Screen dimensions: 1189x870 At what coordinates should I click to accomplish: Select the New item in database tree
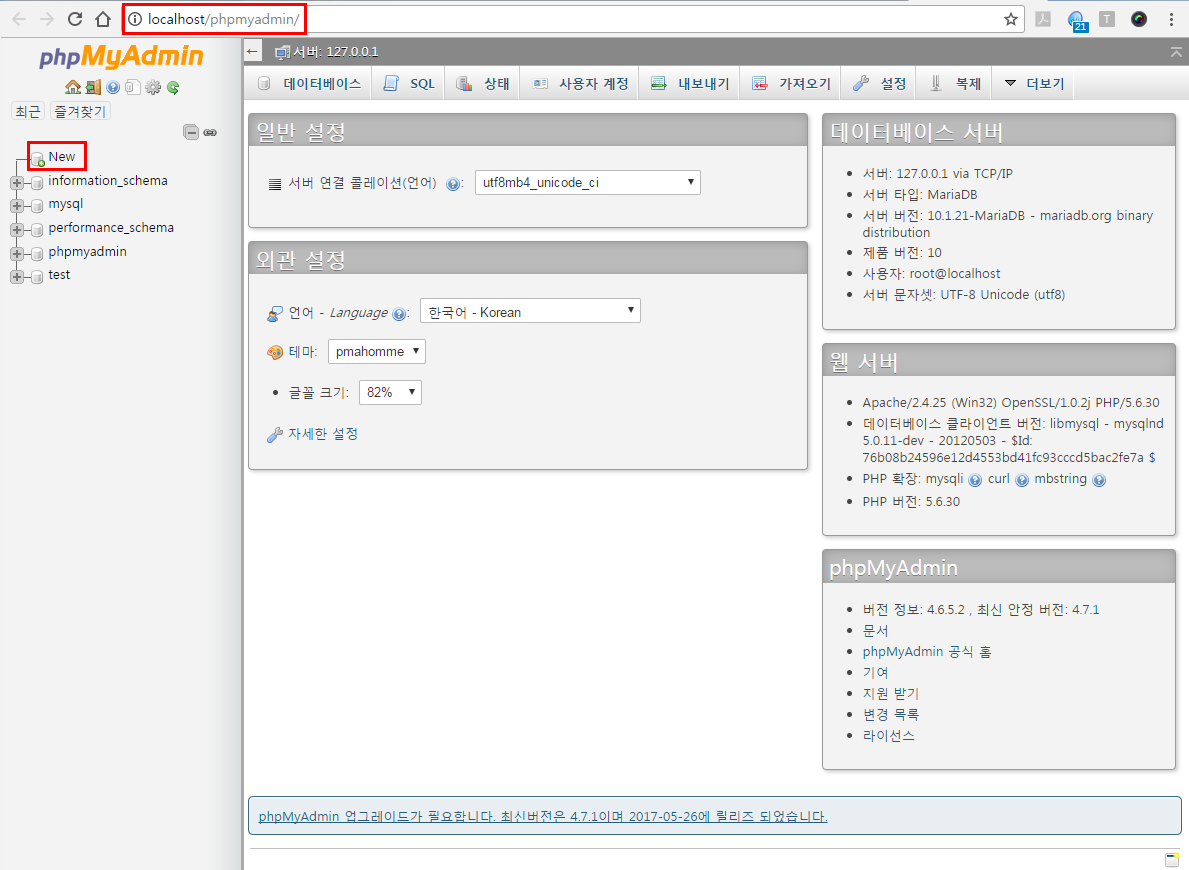61,157
